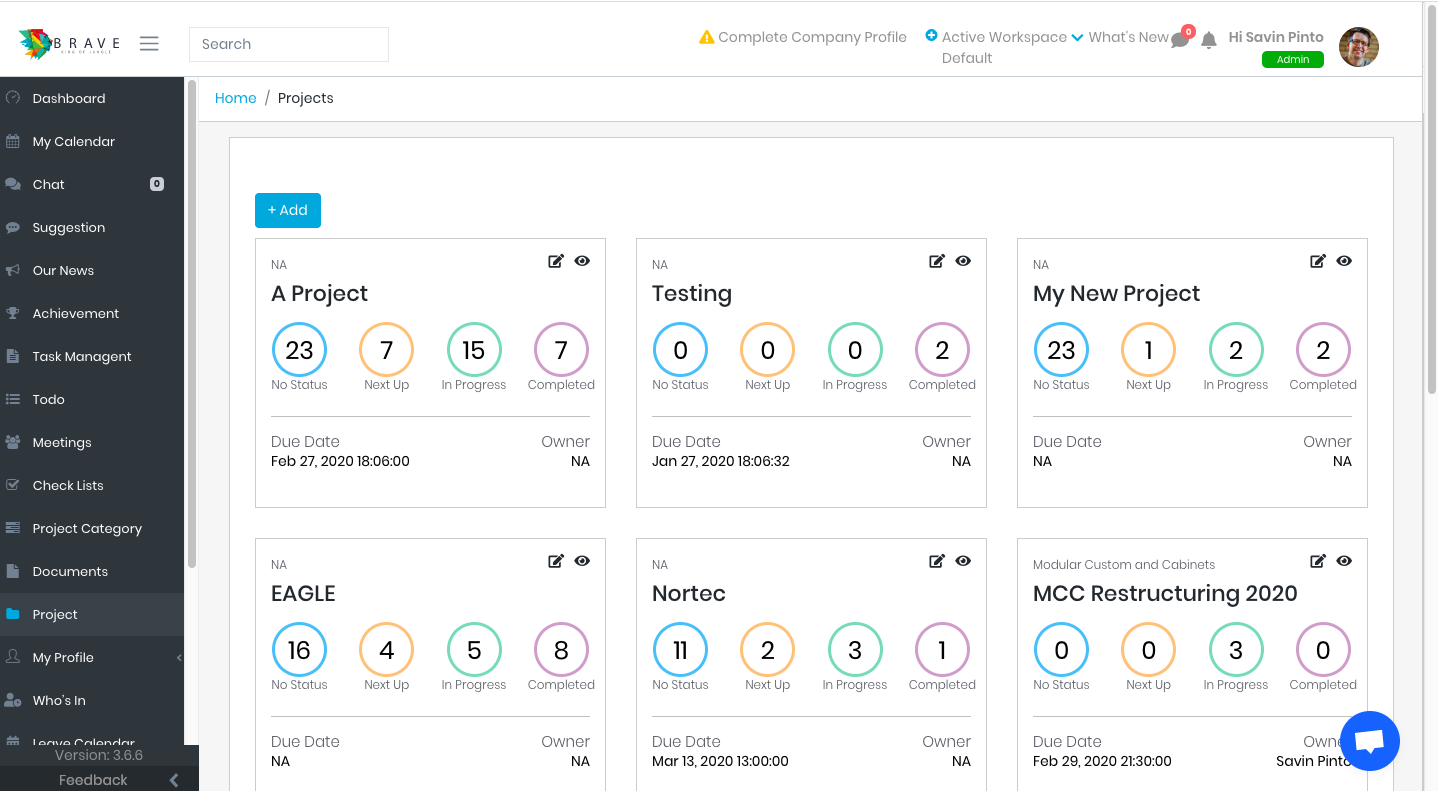1438x791 pixels.
Task: Open Task Managent in the sidebar
Action: [x=92, y=356]
